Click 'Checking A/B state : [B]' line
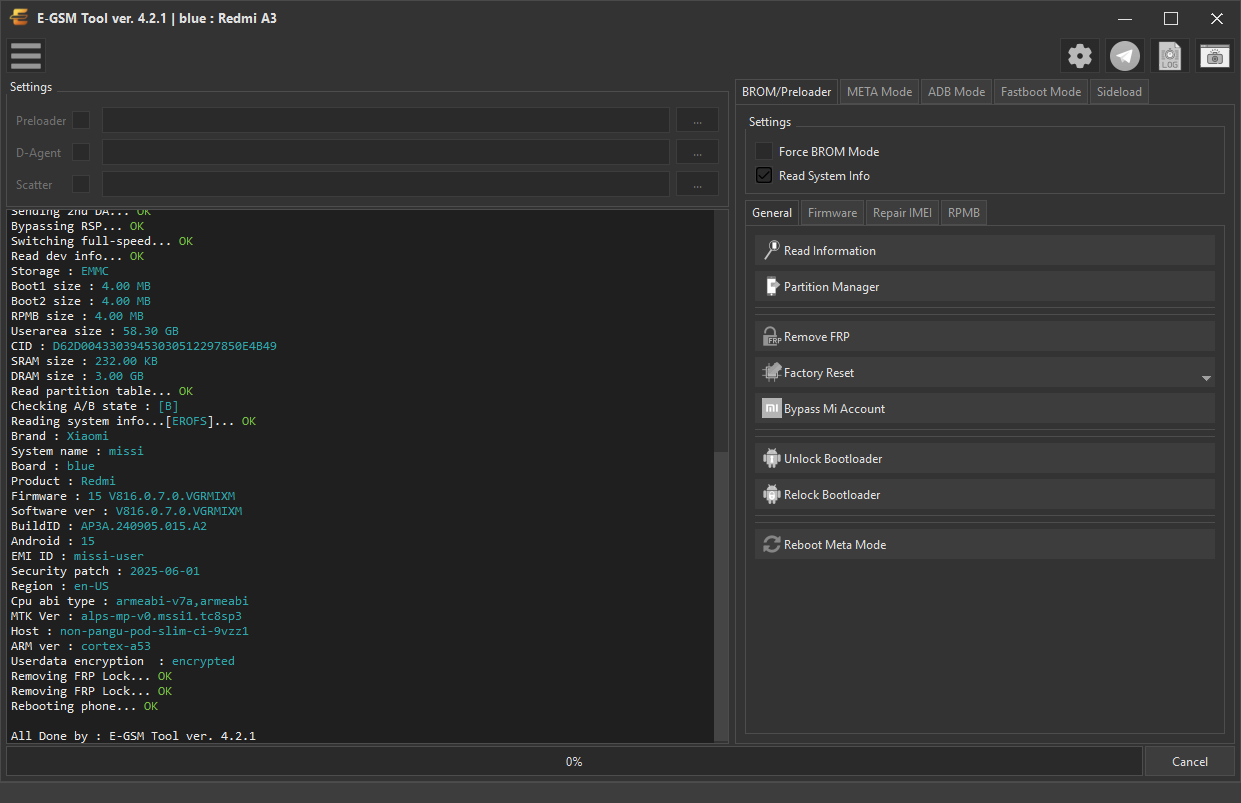This screenshot has width=1241, height=803. (95, 406)
